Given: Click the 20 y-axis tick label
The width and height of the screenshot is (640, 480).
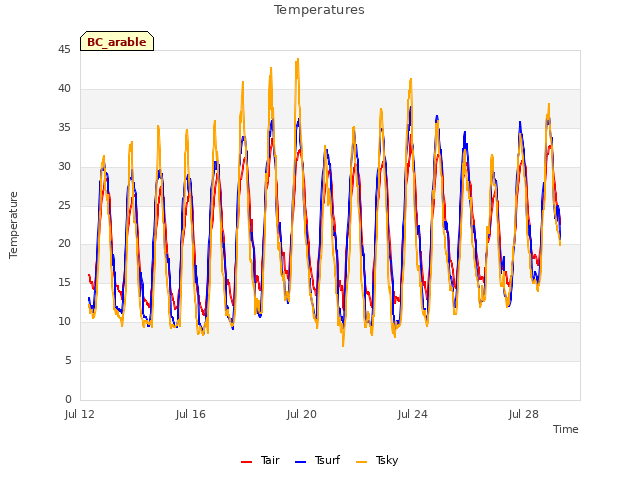Looking at the screenshot, I should click(x=64, y=243).
